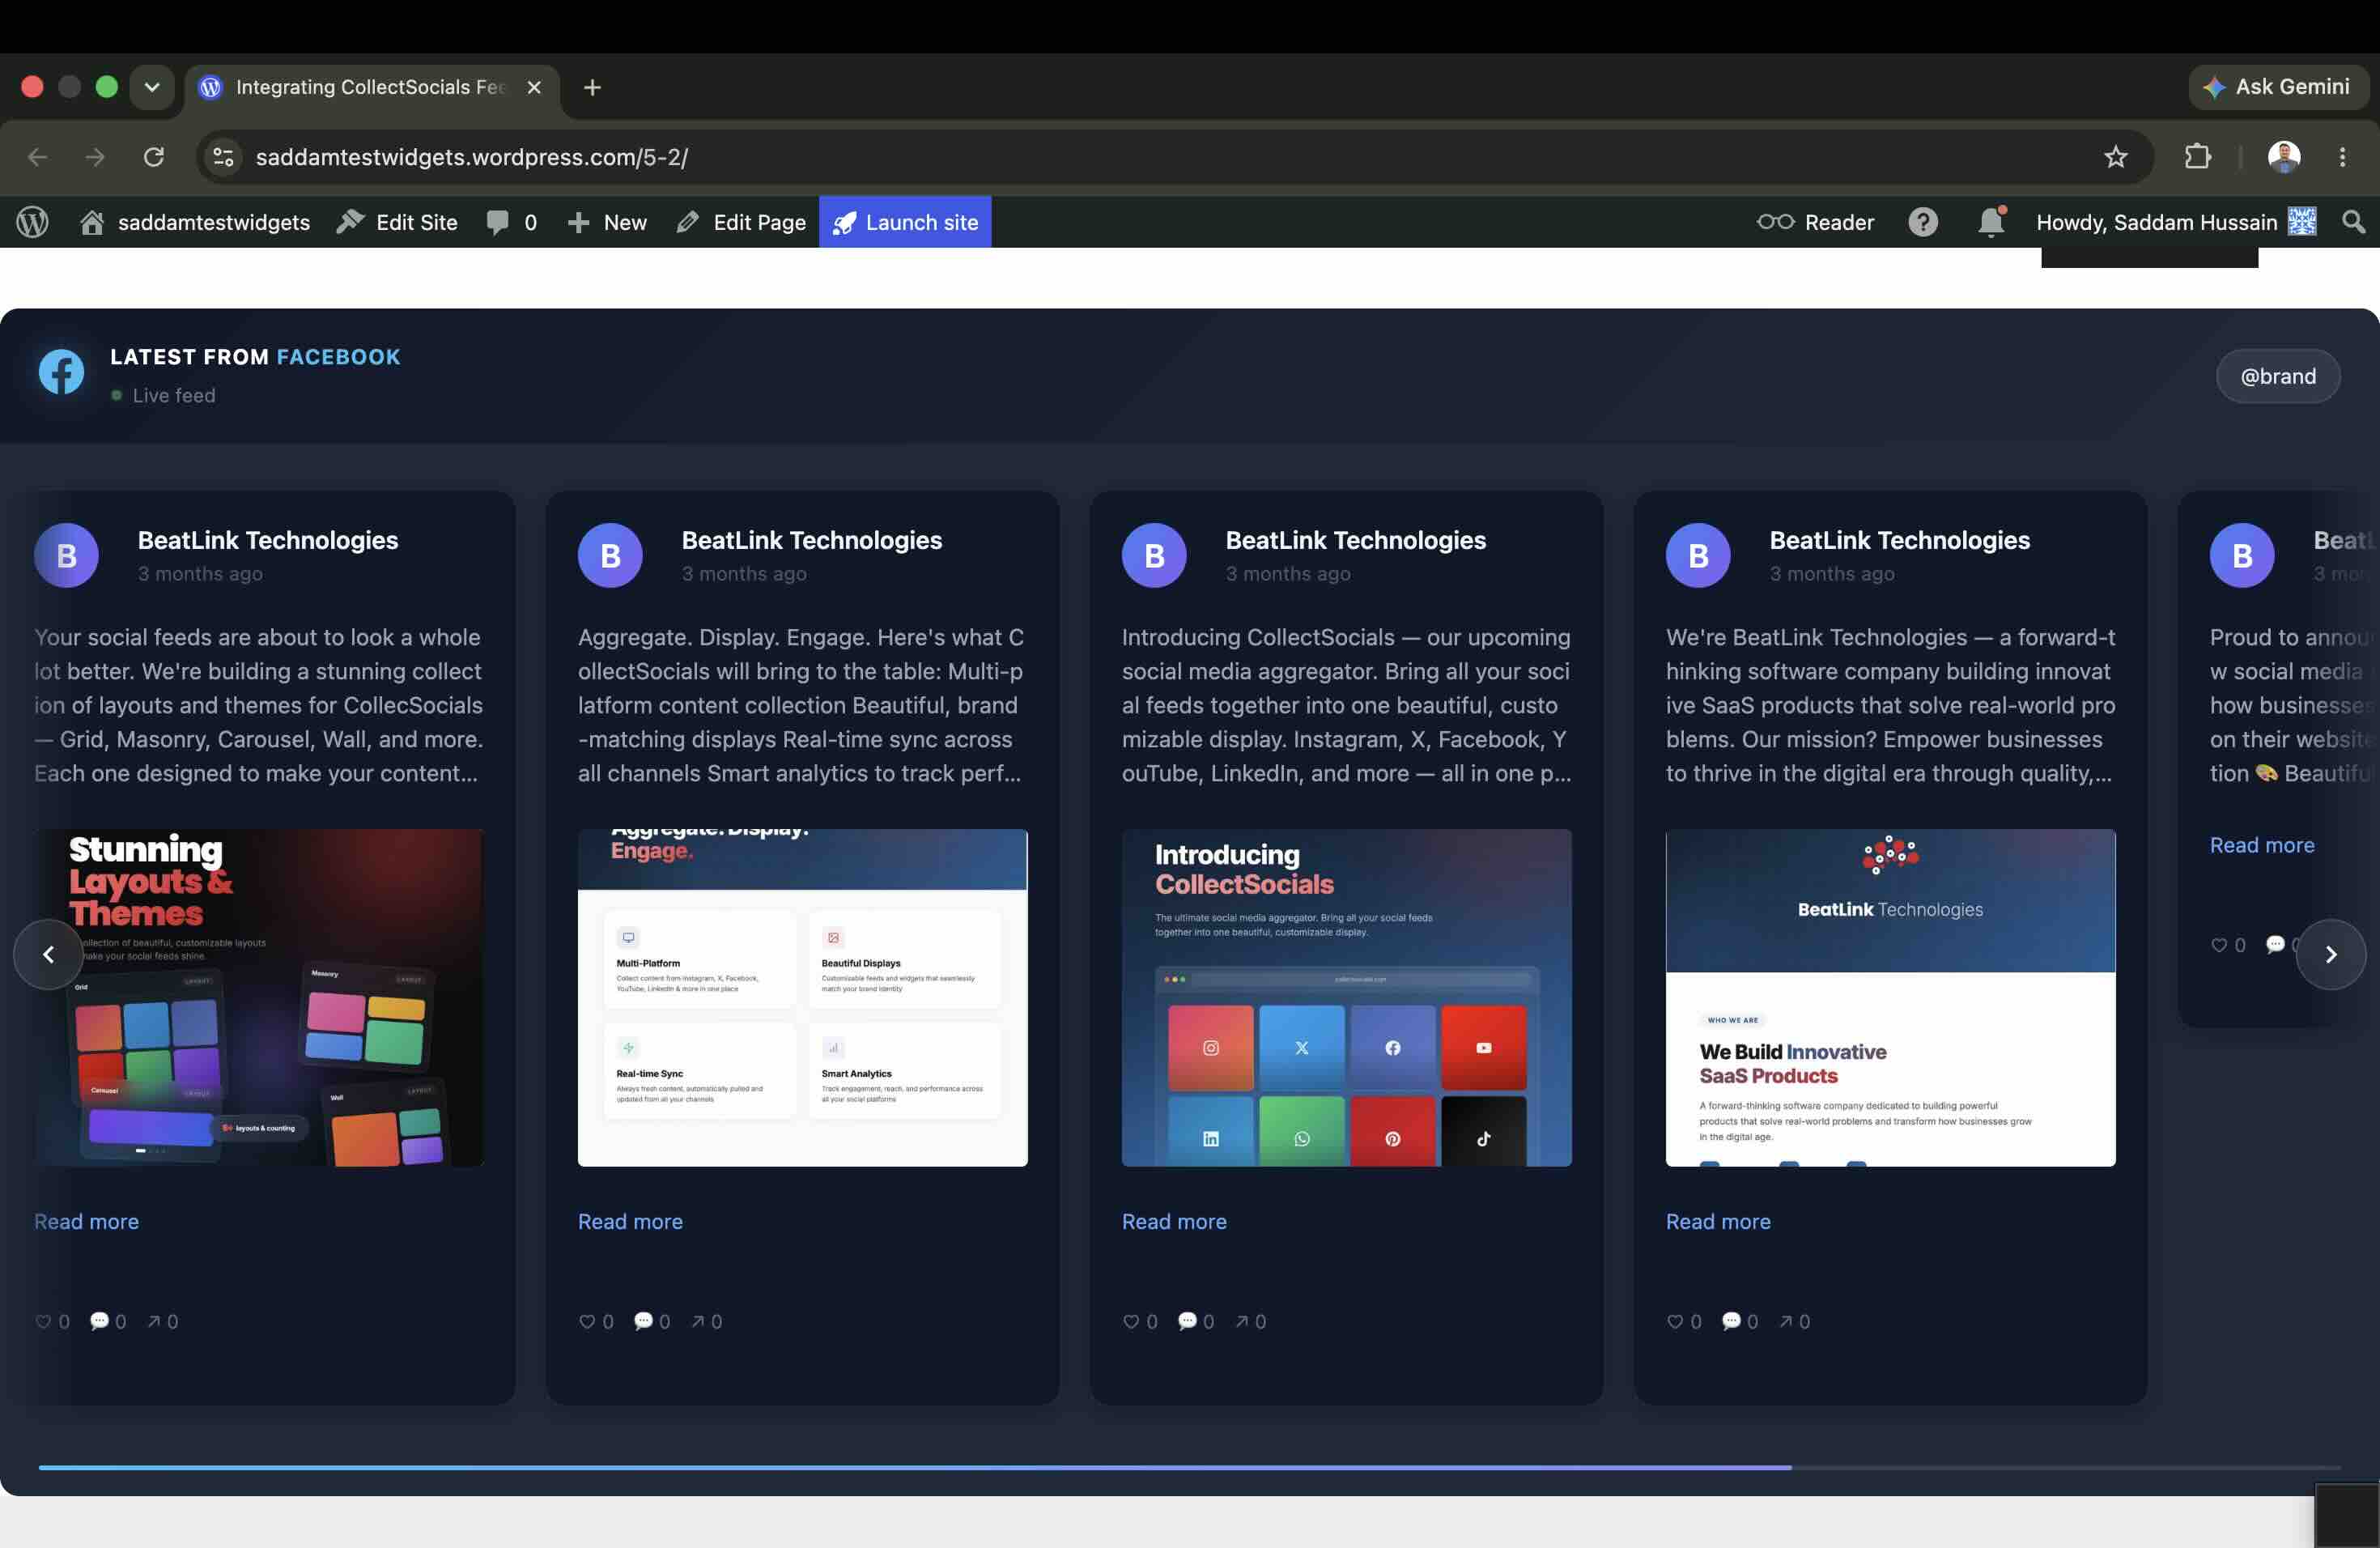Click the comment icon on the Stunning Layouts post
The width and height of the screenshot is (2380, 1548).
click(x=99, y=1321)
